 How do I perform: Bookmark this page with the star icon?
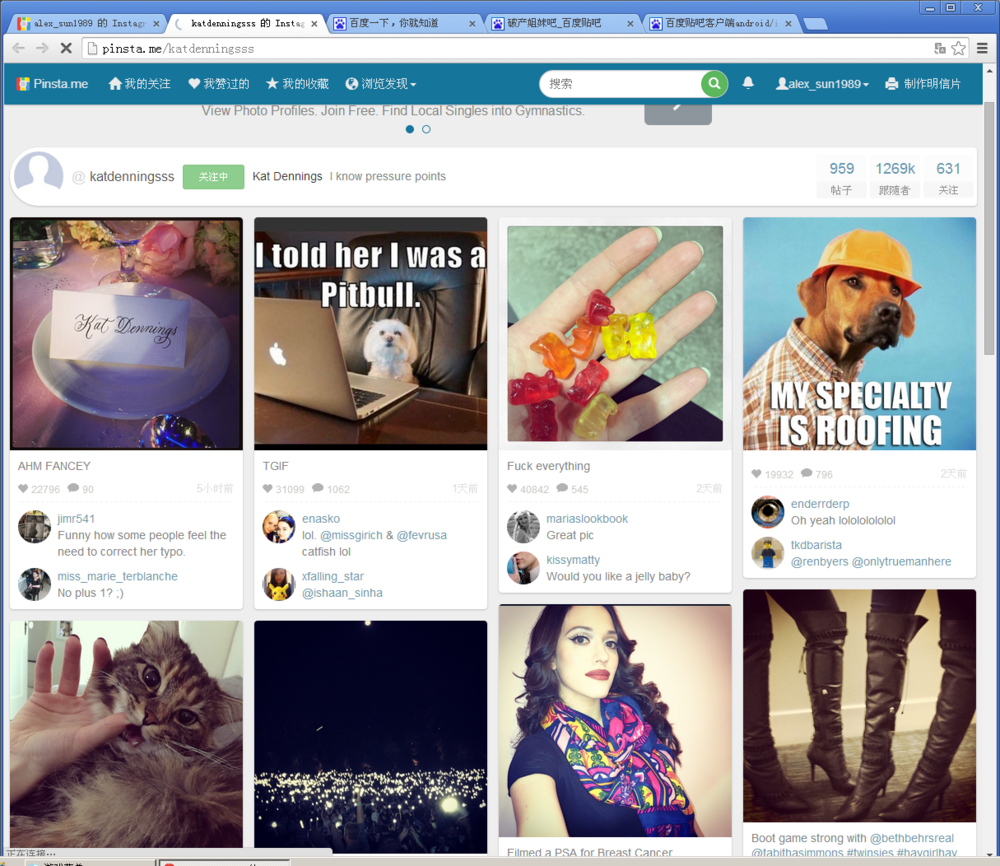[958, 48]
